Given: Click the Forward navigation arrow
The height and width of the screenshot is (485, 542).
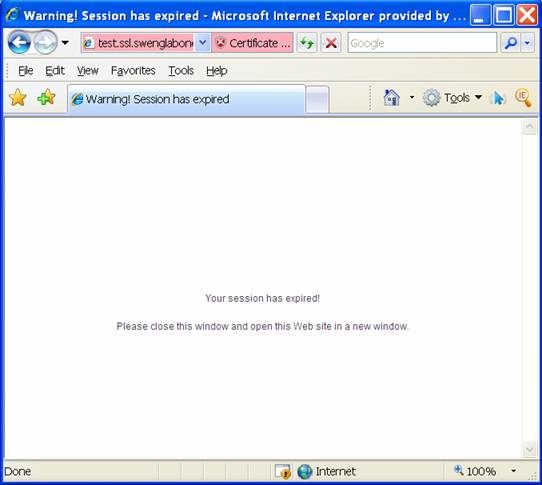Looking at the screenshot, I should click(45, 43).
